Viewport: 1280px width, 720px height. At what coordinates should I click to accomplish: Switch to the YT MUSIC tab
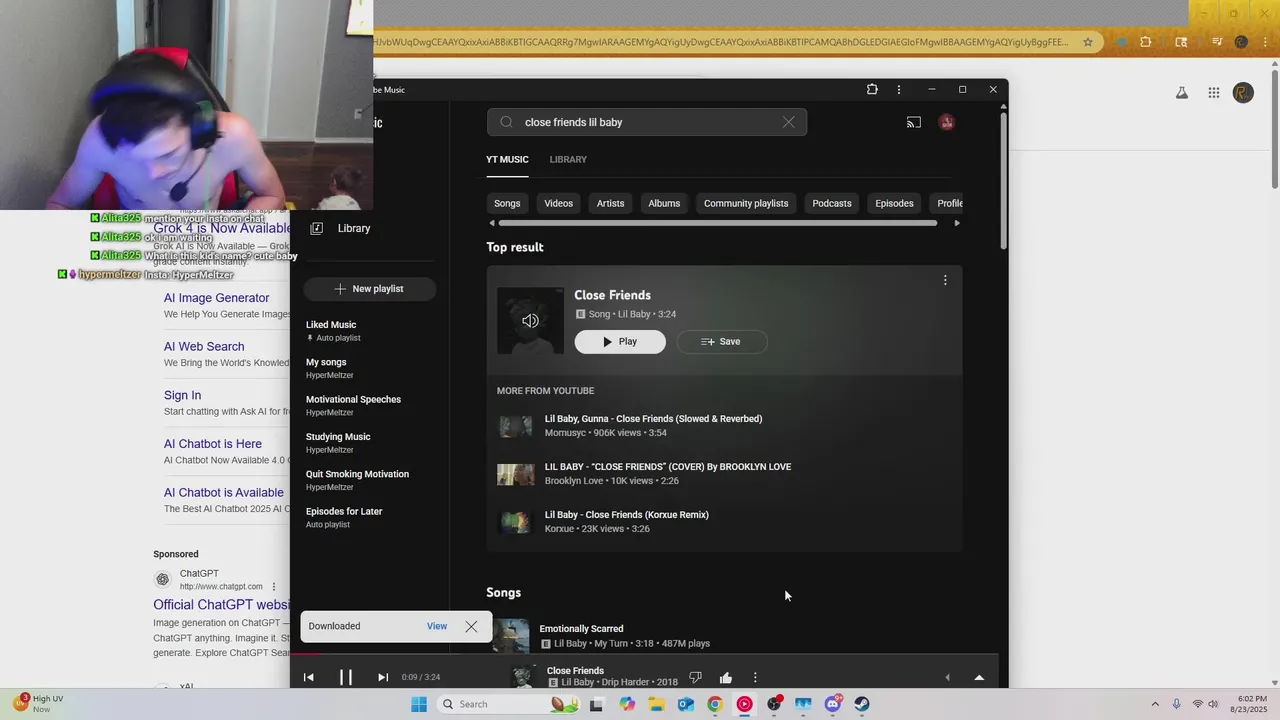(x=507, y=159)
